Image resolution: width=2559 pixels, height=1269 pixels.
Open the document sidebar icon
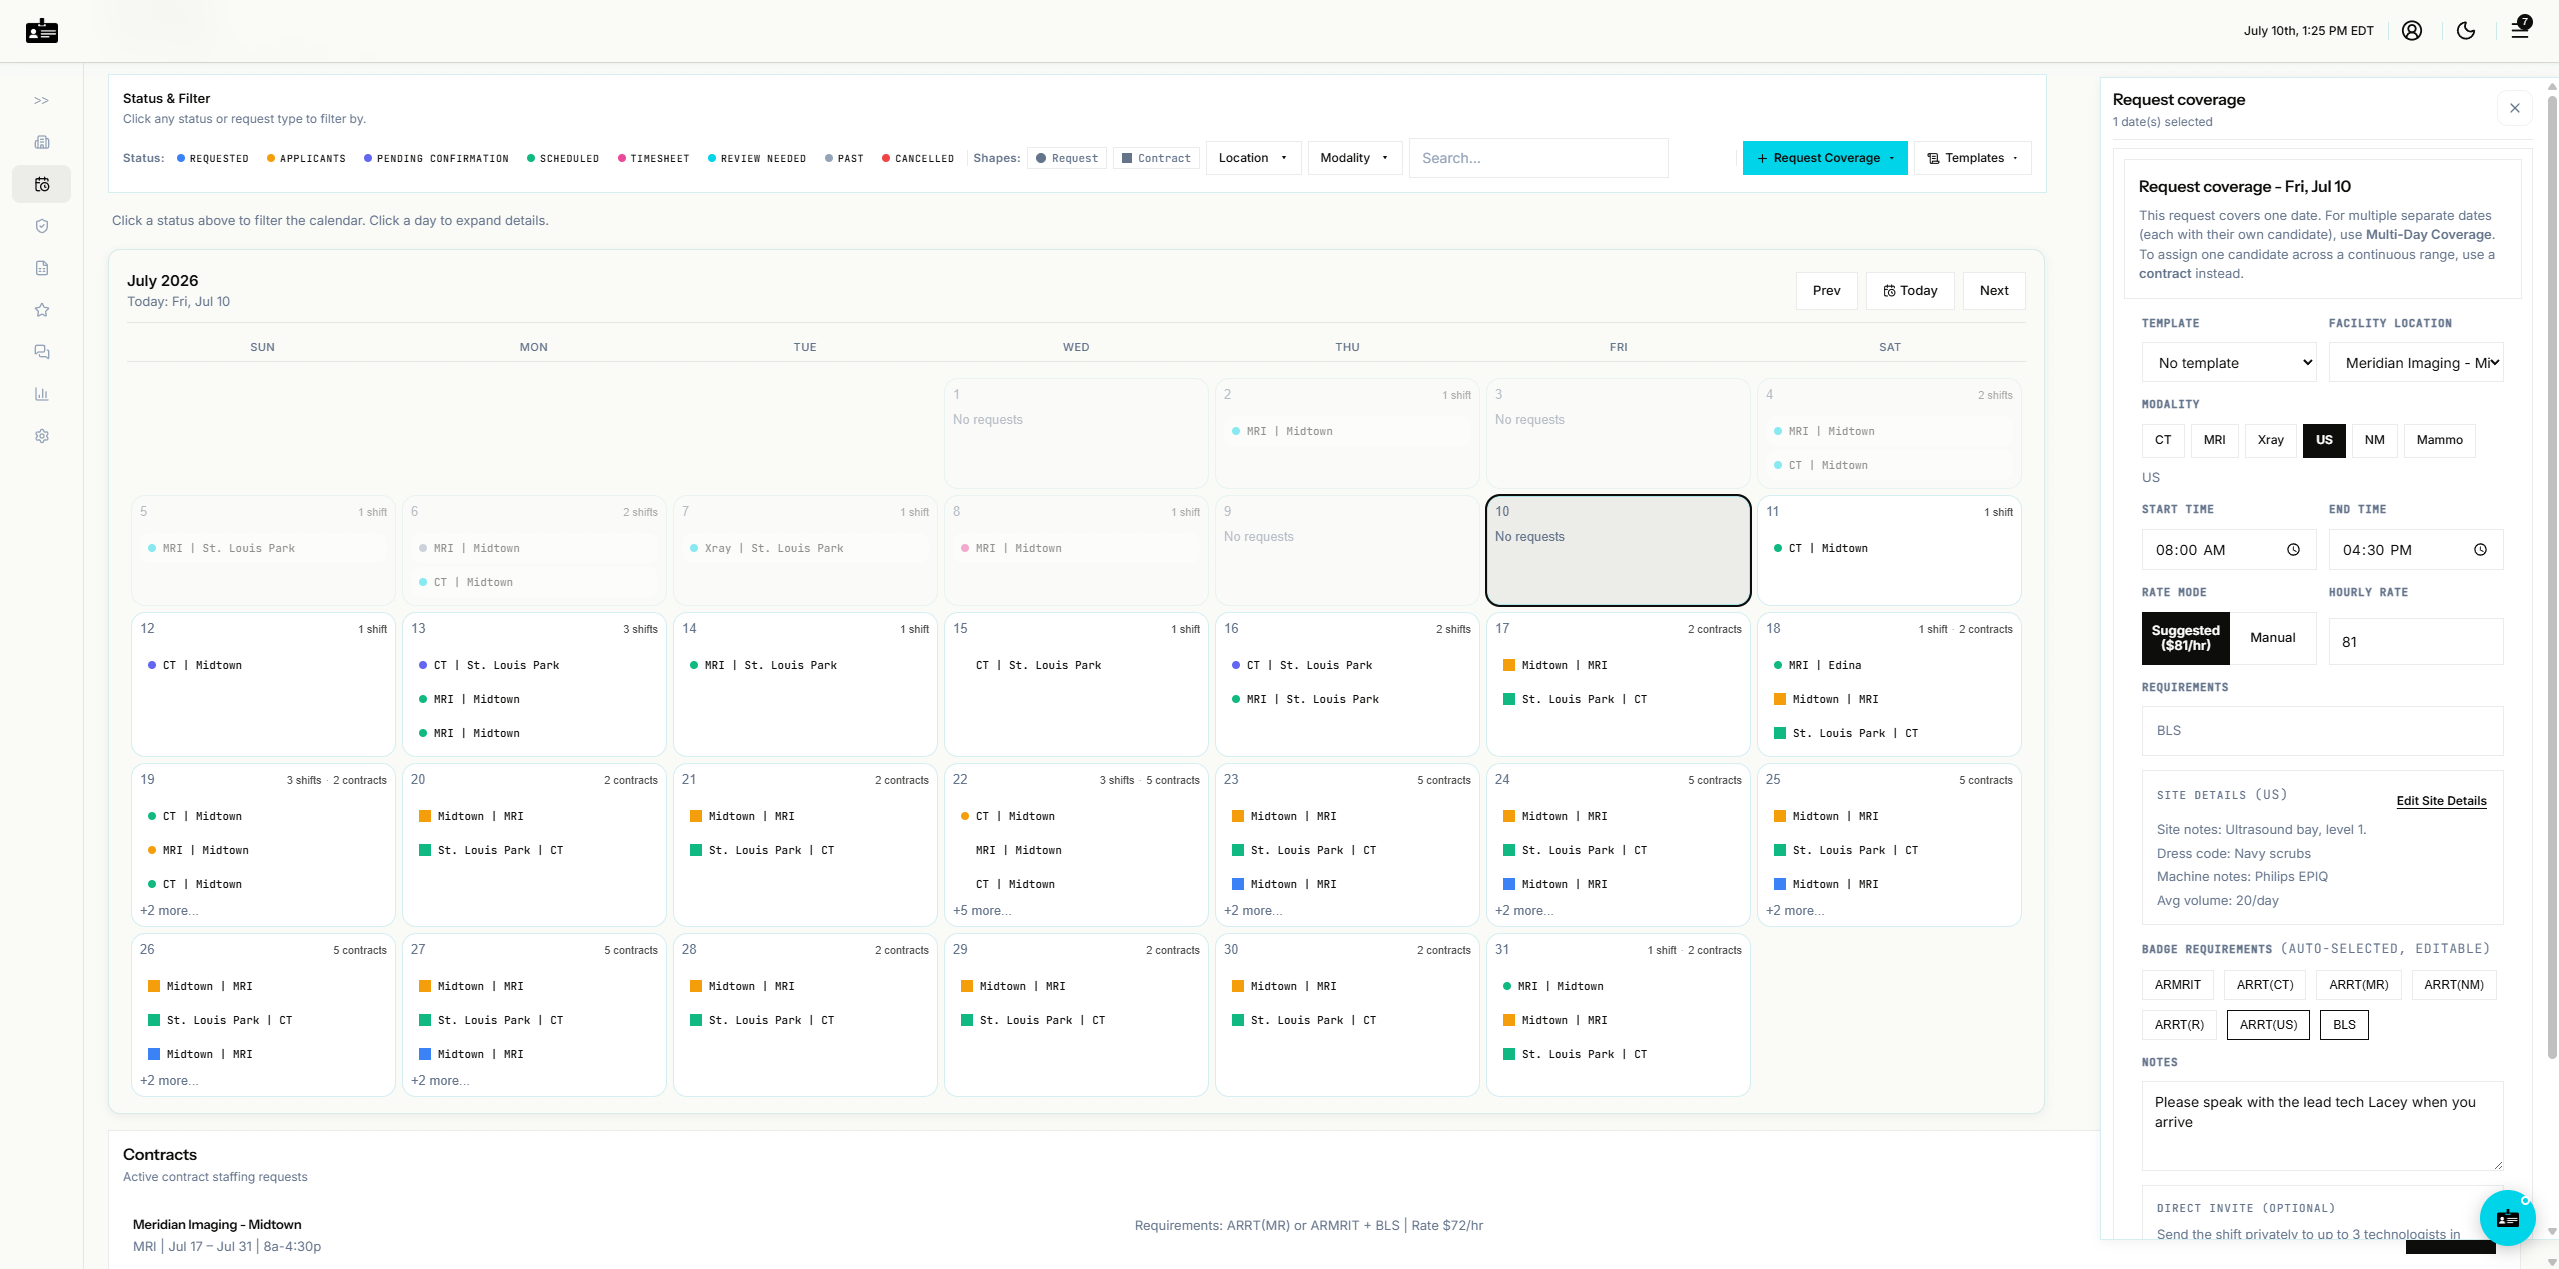(x=42, y=268)
